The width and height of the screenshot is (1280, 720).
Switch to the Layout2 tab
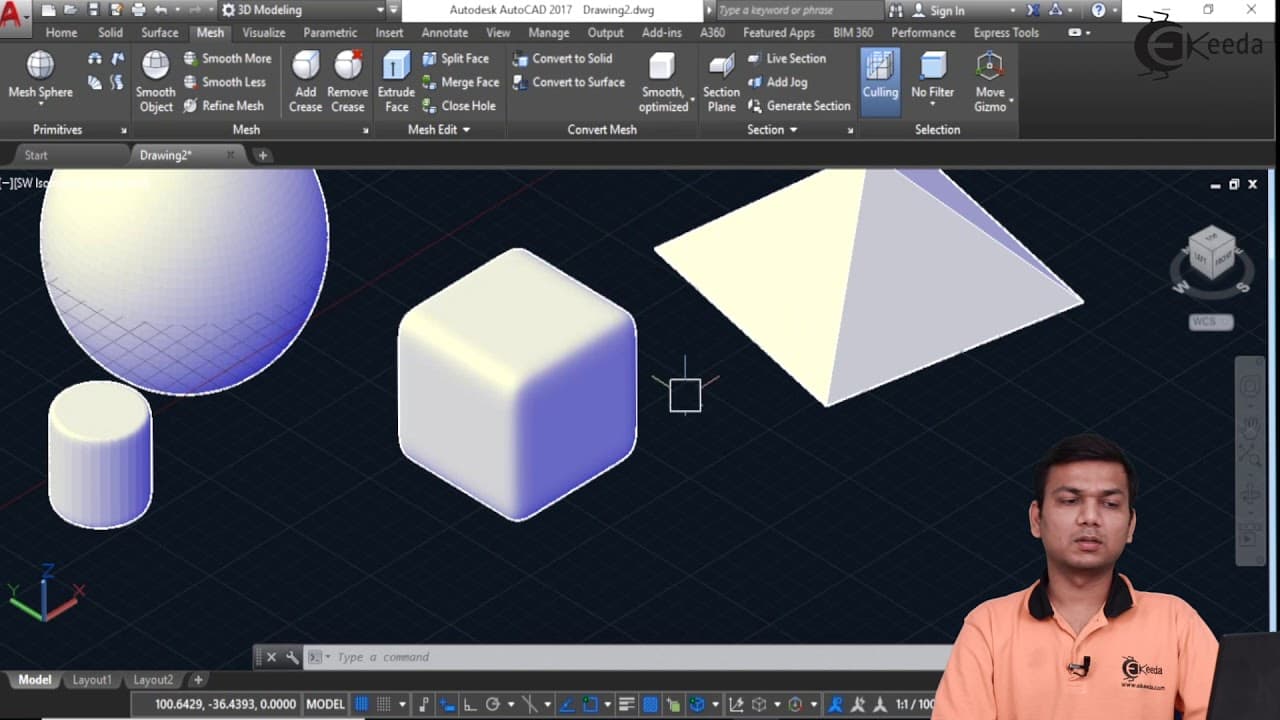click(x=153, y=680)
